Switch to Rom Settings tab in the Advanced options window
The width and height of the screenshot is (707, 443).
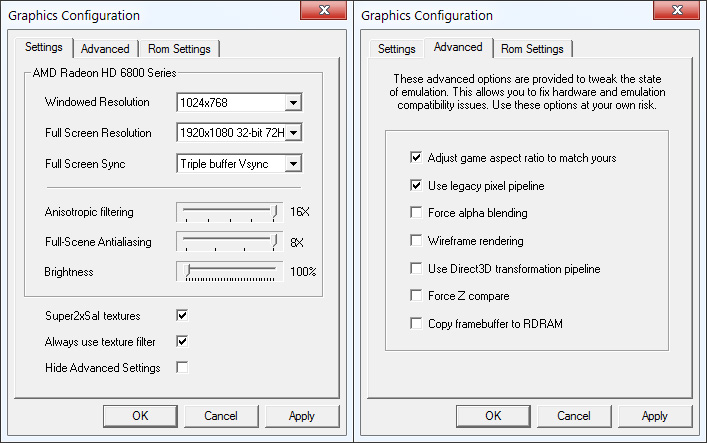click(532, 49)
